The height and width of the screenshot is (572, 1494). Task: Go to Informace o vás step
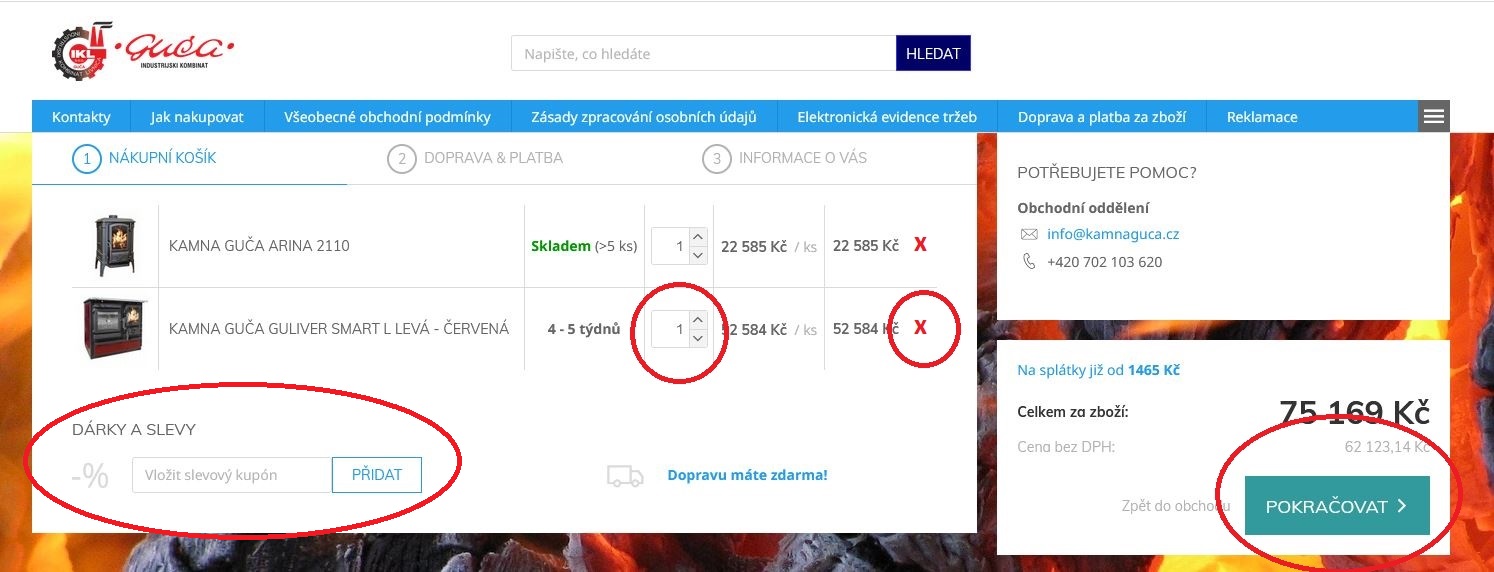(x=785, y=158)
